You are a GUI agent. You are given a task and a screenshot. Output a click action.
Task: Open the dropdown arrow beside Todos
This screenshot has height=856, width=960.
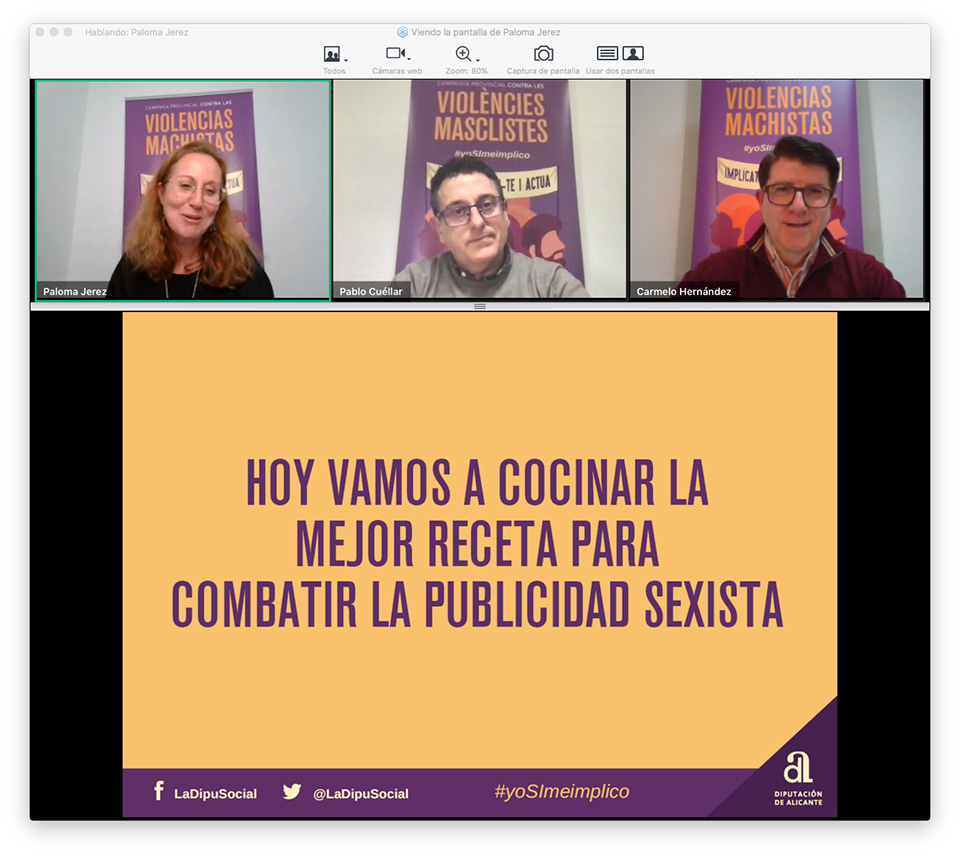pos(346,59)
